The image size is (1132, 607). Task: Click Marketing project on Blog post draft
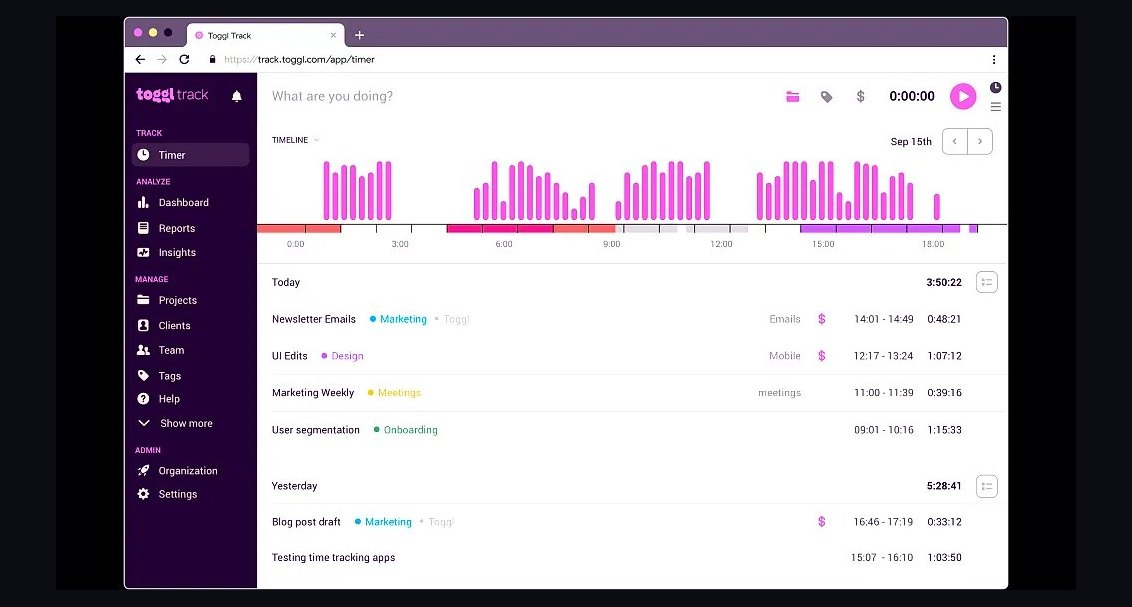[388, 522]
